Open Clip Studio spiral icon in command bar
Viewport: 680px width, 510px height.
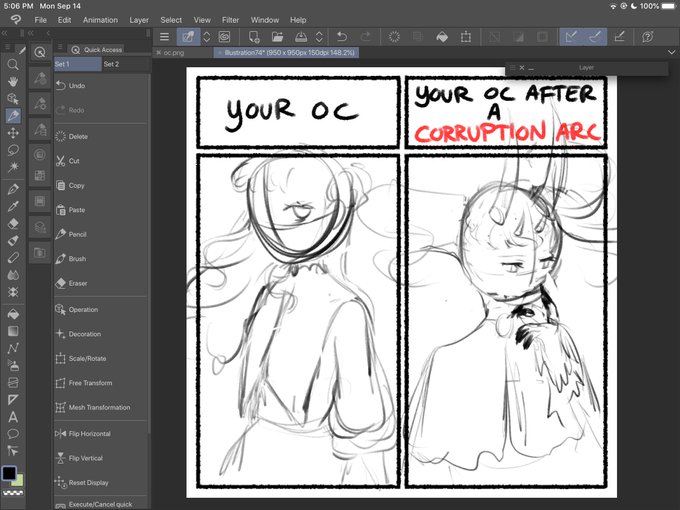(224, 37)
